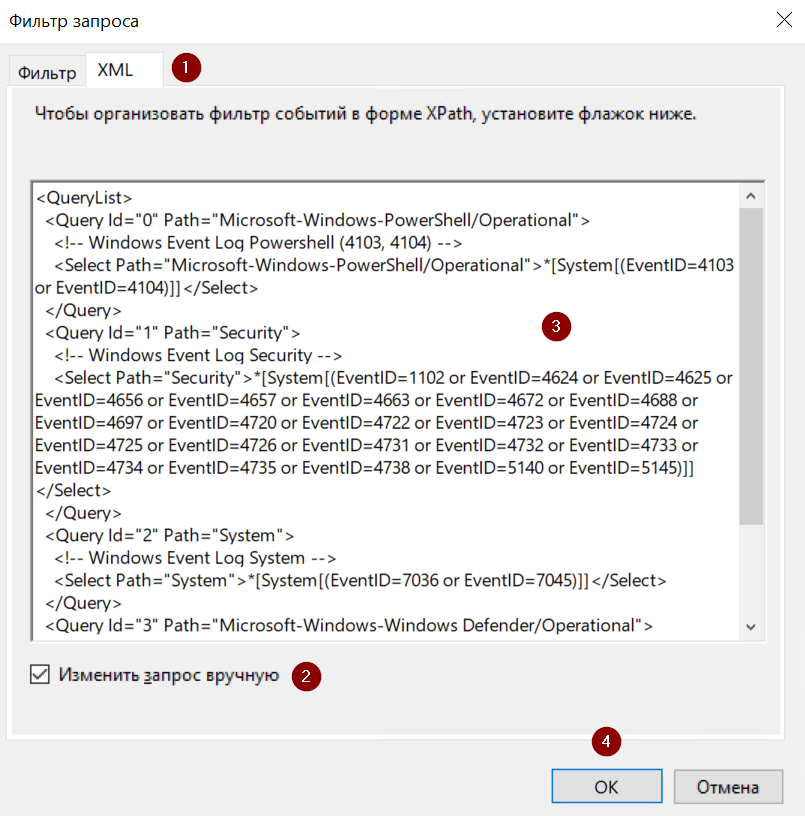The height and width of the screenshot is (816, 805).
Task: Confirm the filter with OK
Action: 606,786
